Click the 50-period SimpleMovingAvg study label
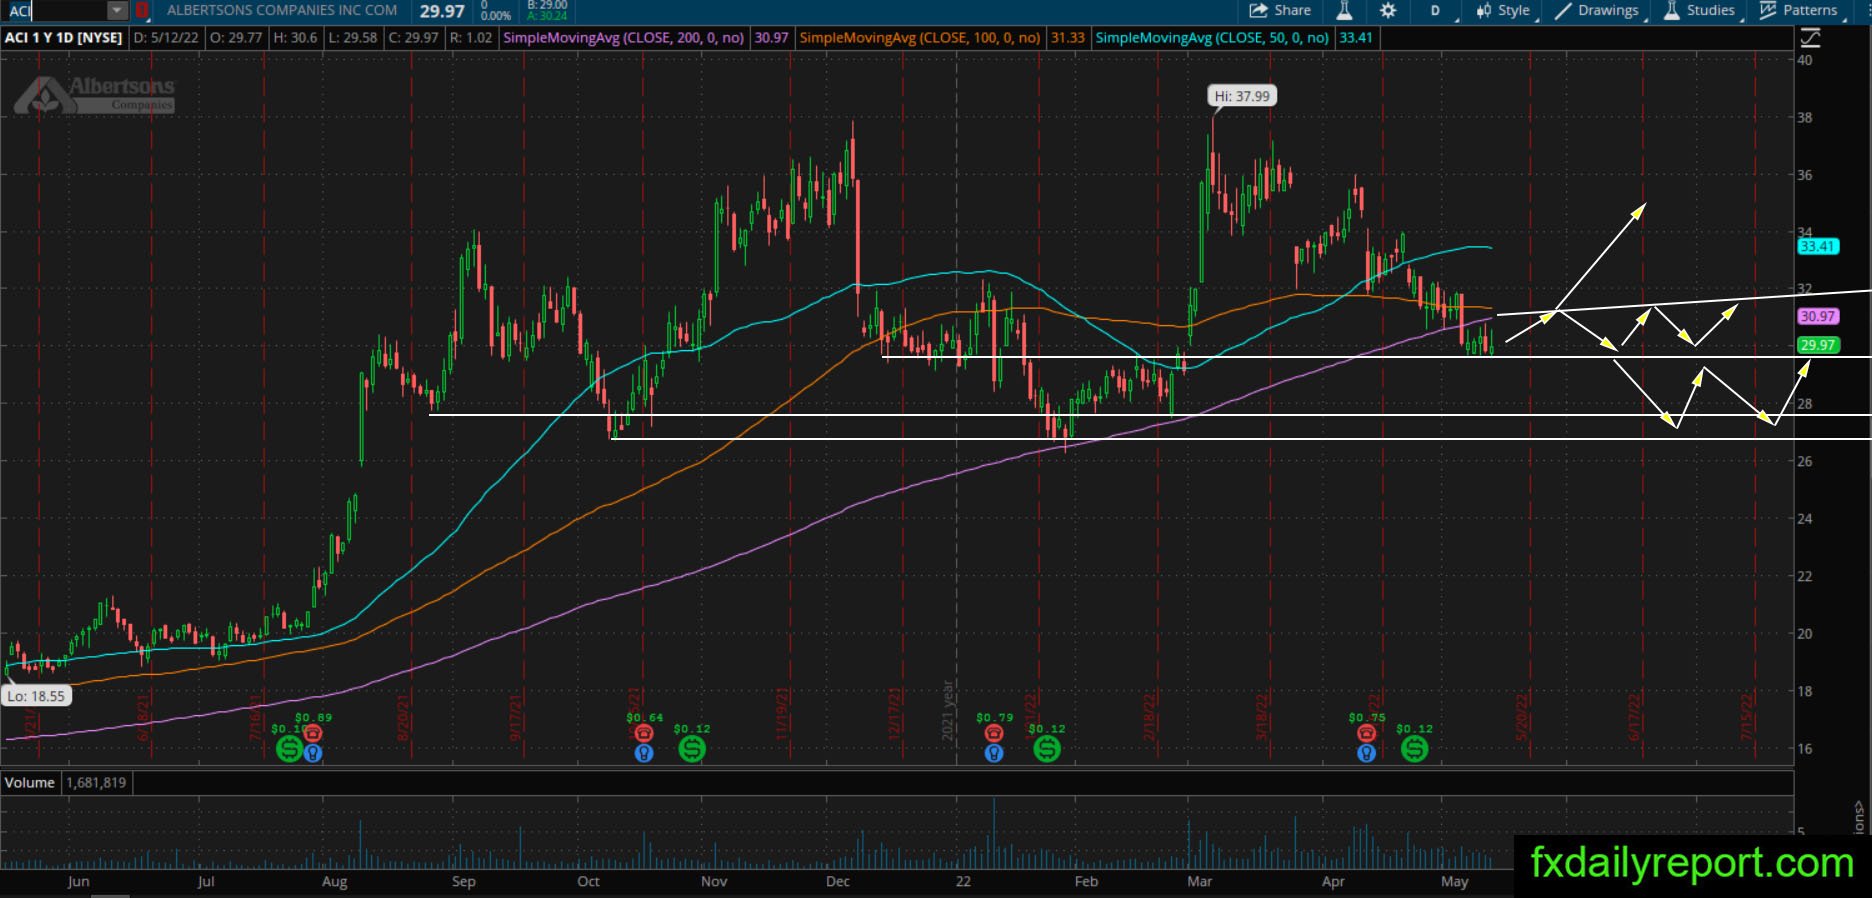Screen dimensions: 1872x898 1212,38
